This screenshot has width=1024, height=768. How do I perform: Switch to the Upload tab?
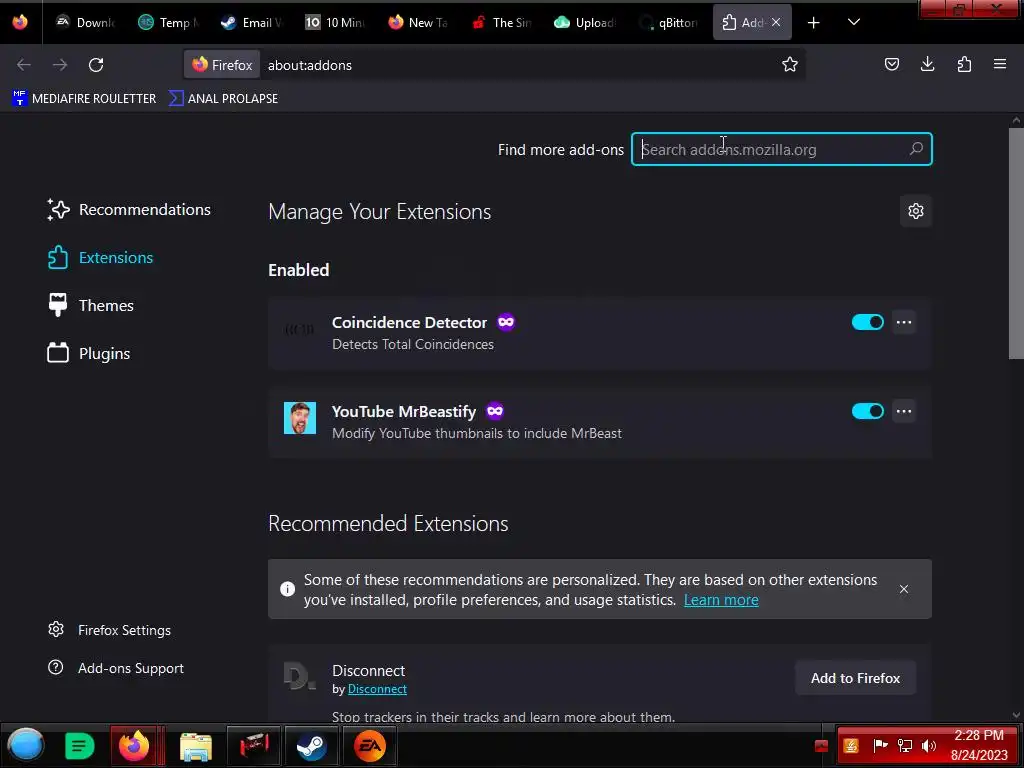(x=585, y=22)
